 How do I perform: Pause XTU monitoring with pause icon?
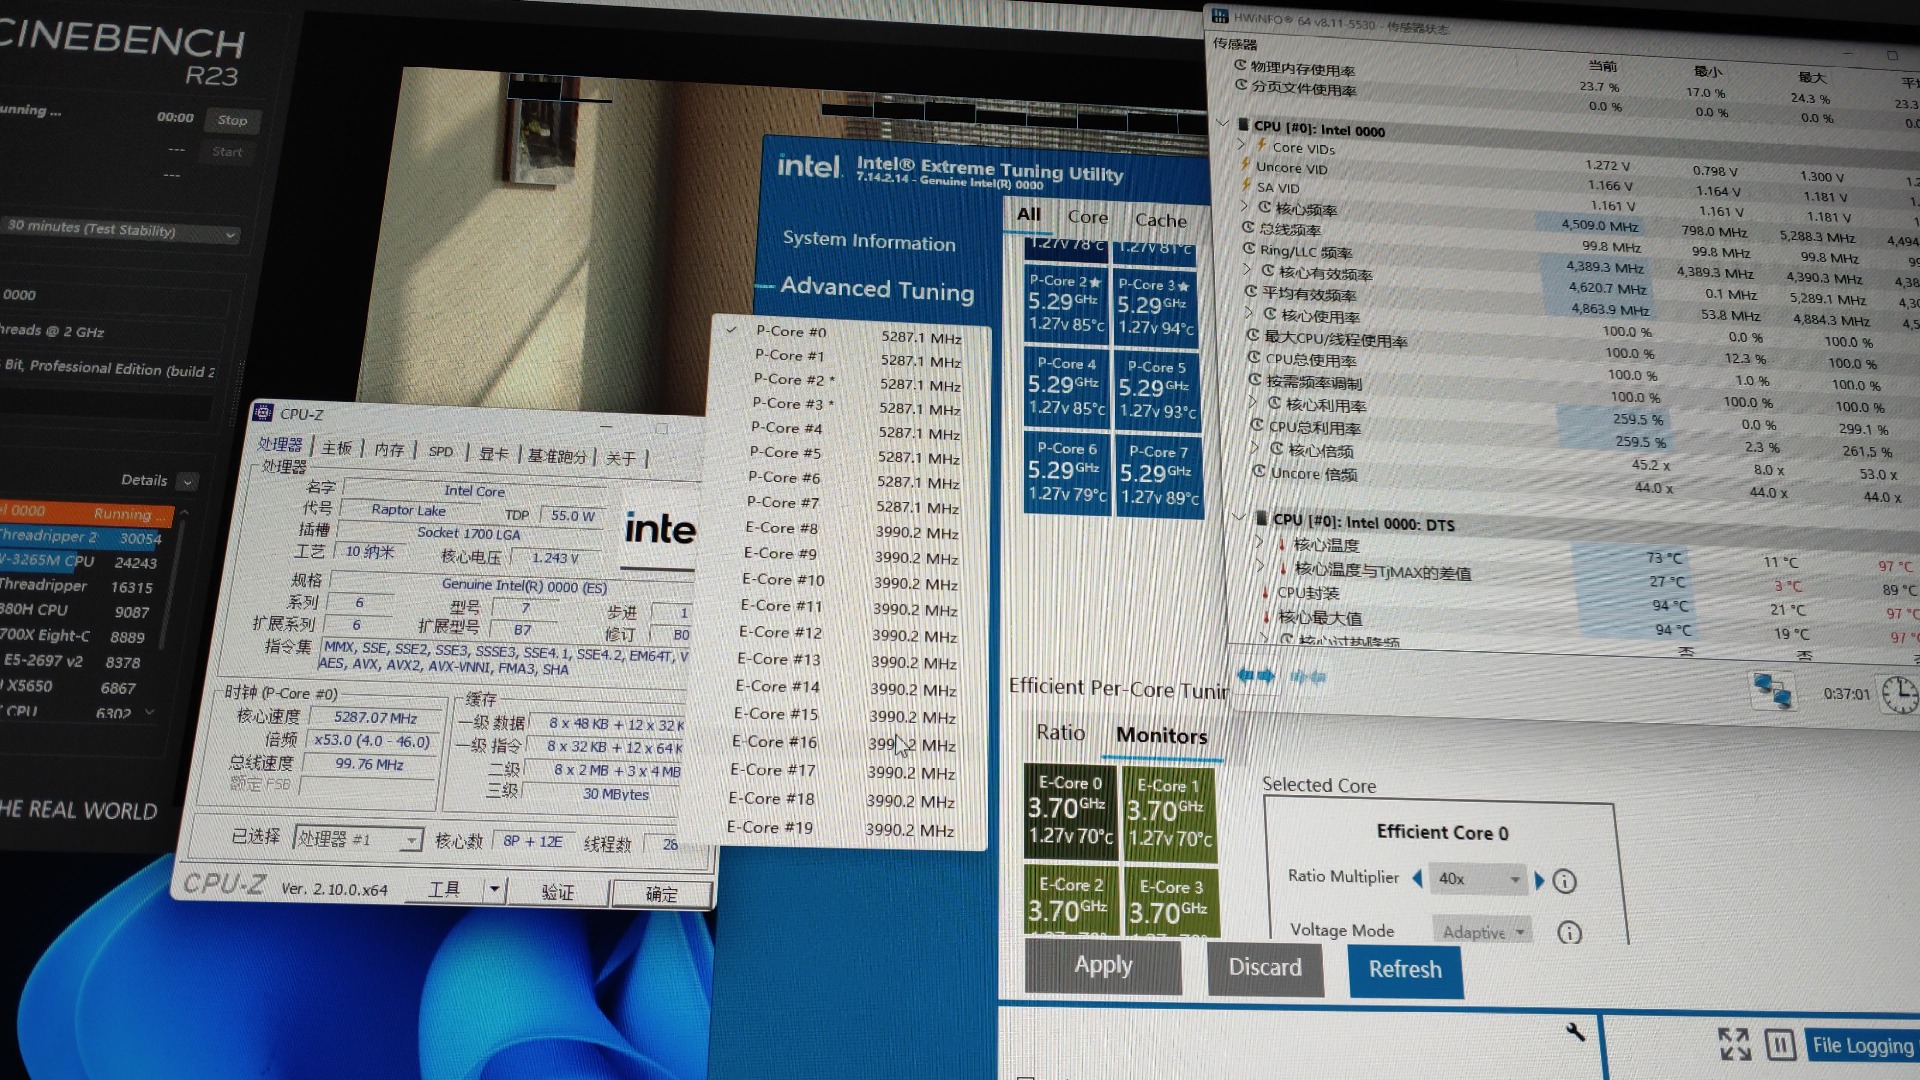[1779, 1045]
